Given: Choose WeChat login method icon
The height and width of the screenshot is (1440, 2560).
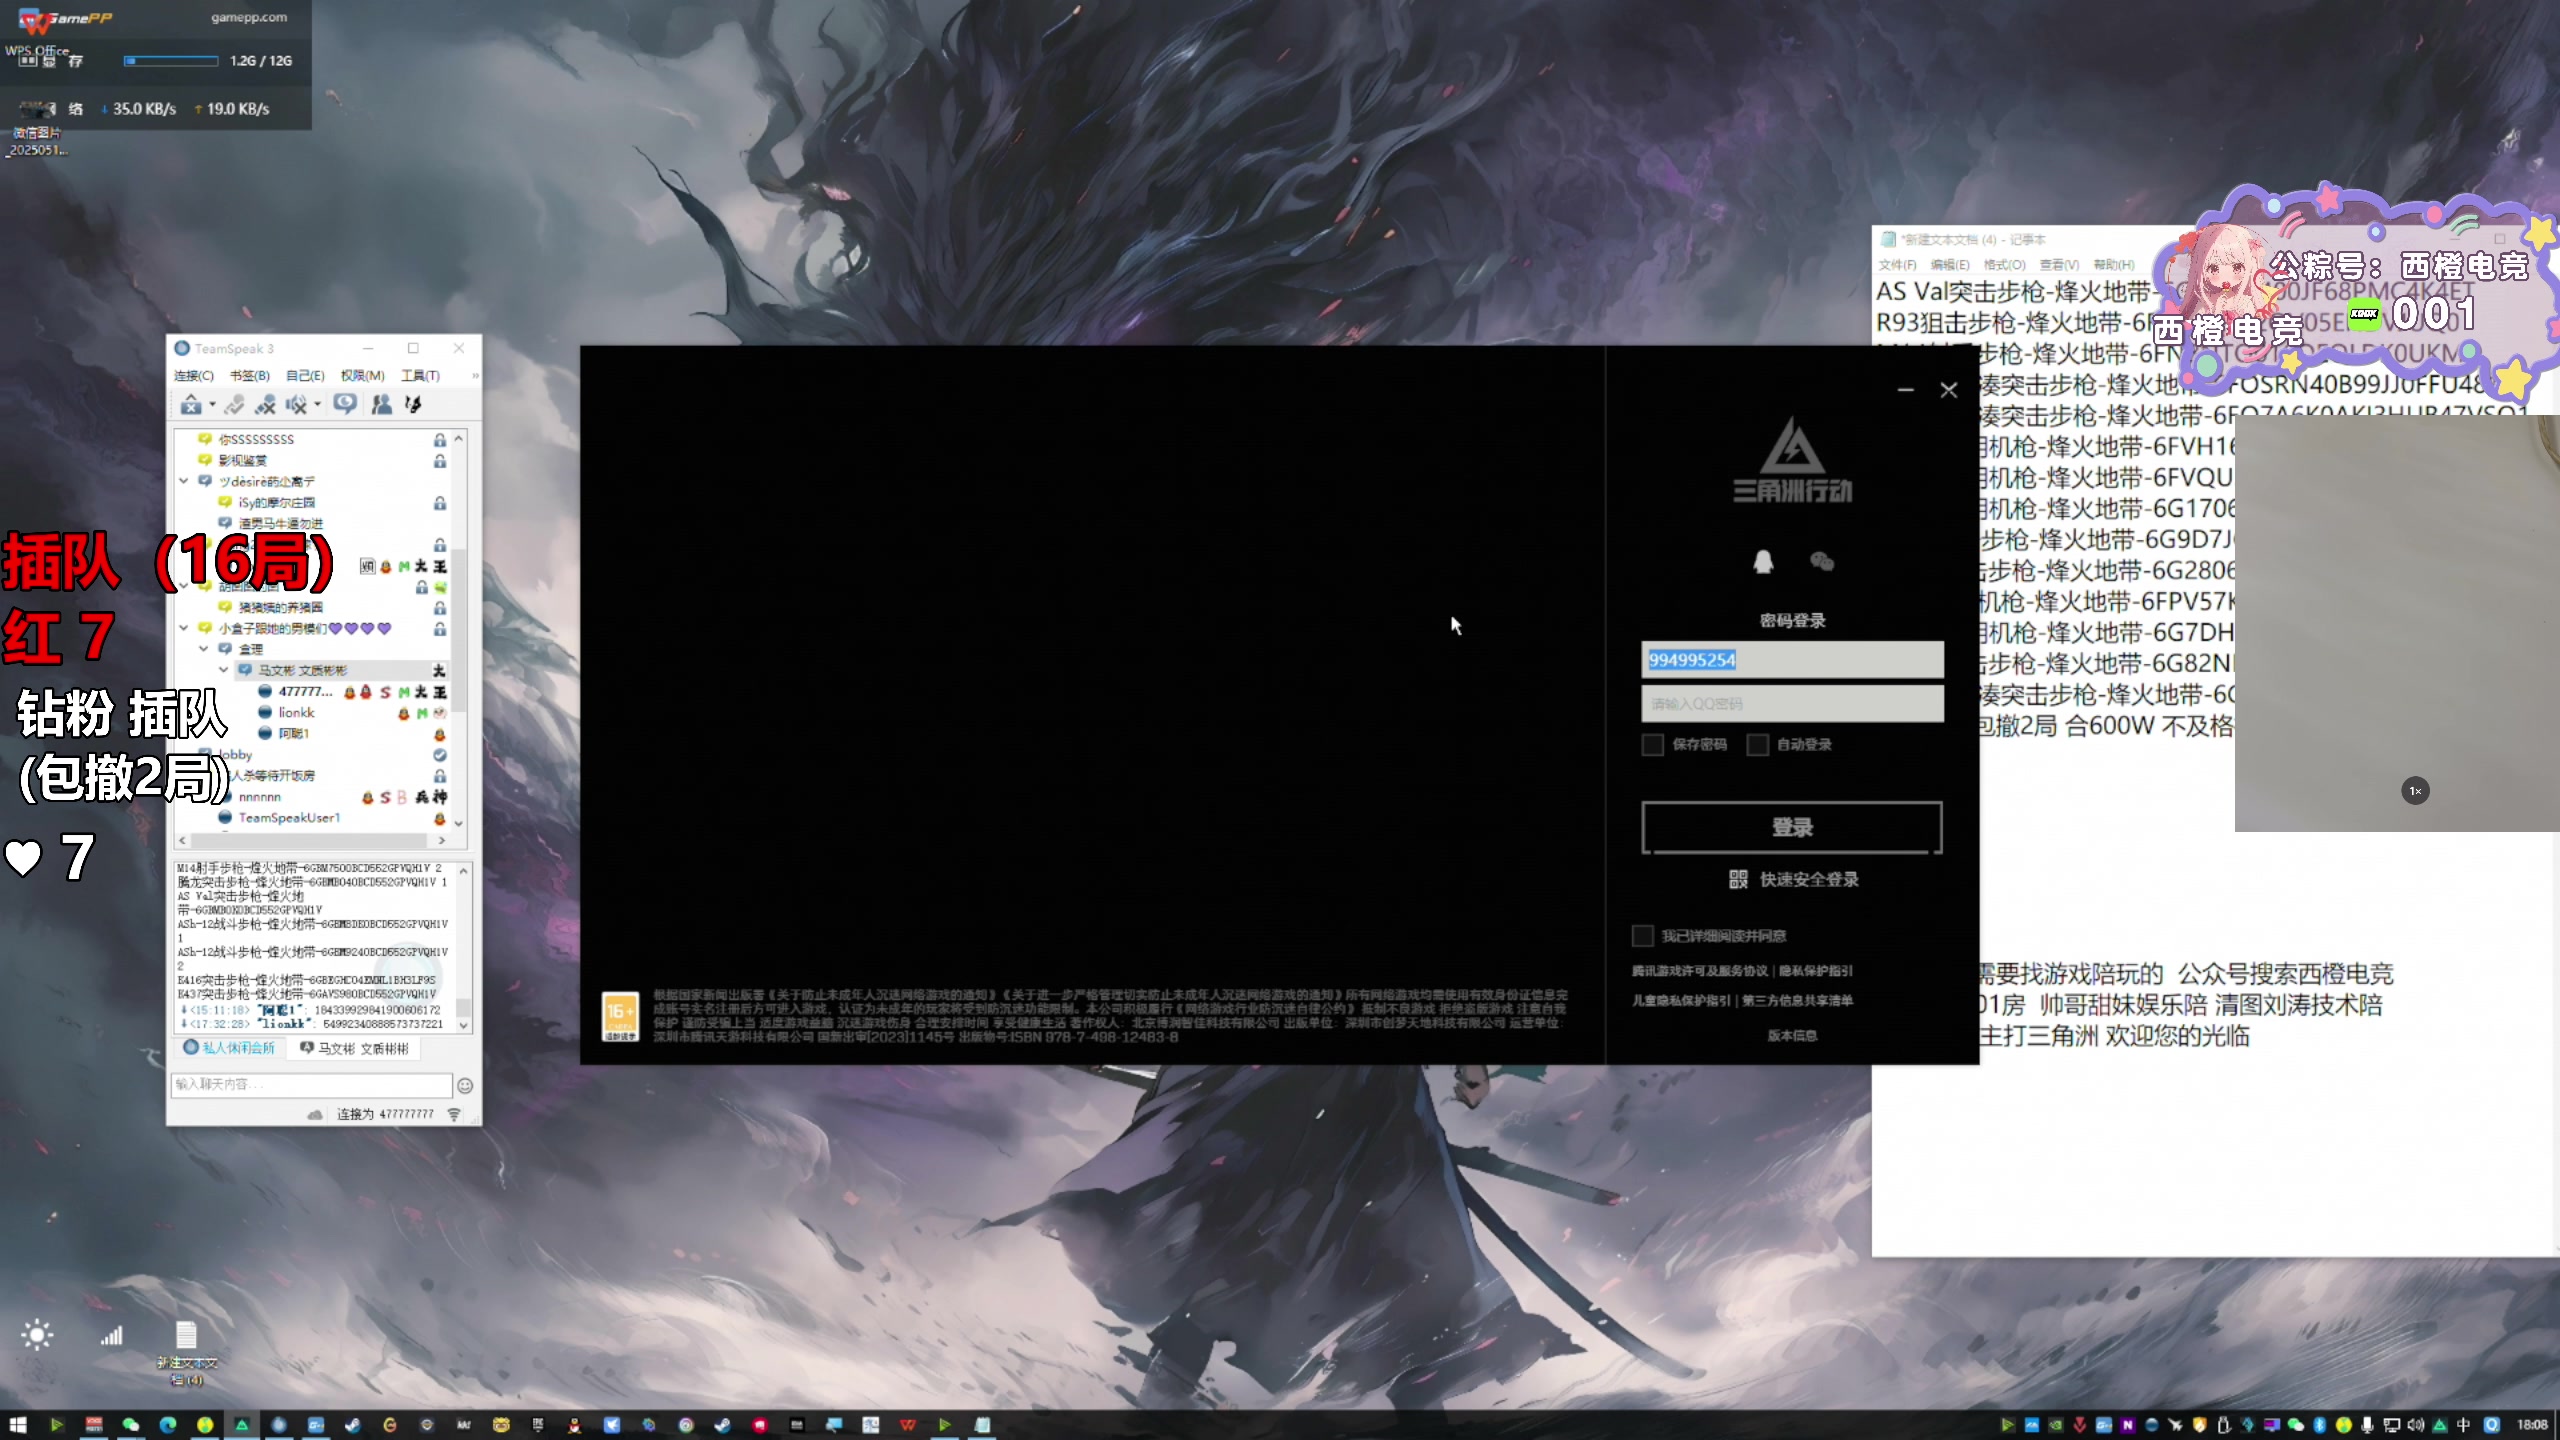Looking at the screenshot, I should click(1822, 561).
